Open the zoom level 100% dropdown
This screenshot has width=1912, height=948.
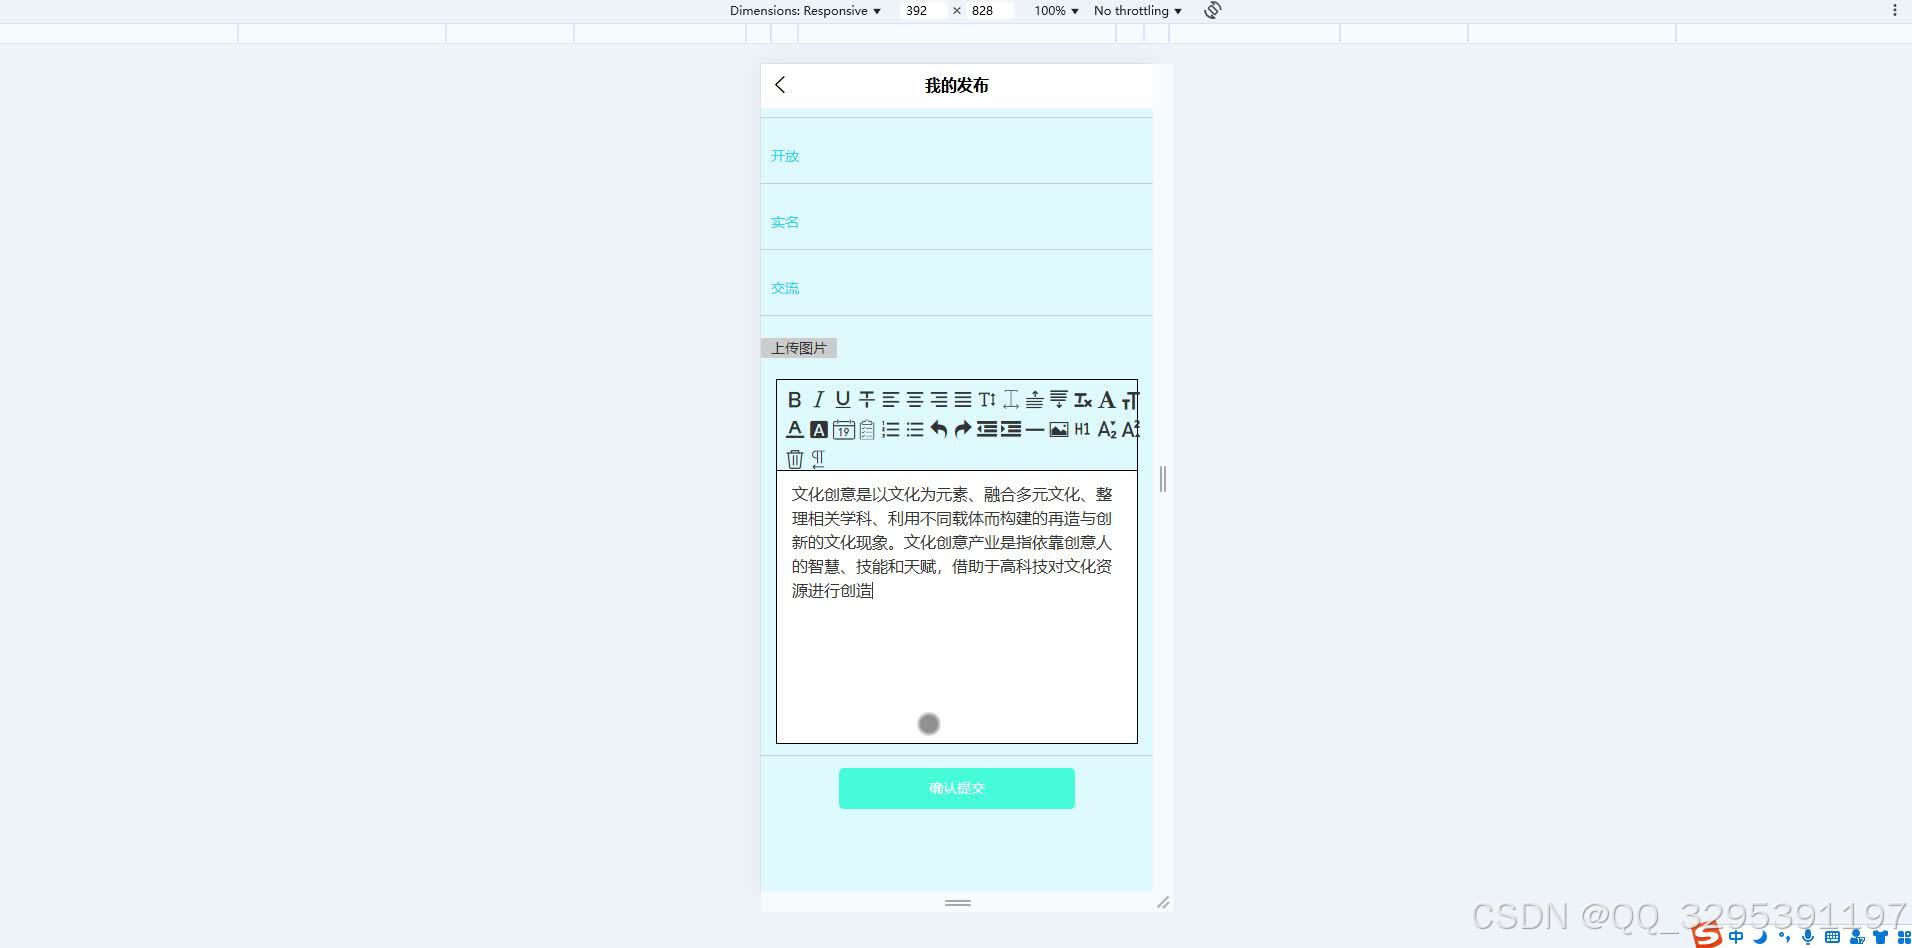tap(1055, 10)
